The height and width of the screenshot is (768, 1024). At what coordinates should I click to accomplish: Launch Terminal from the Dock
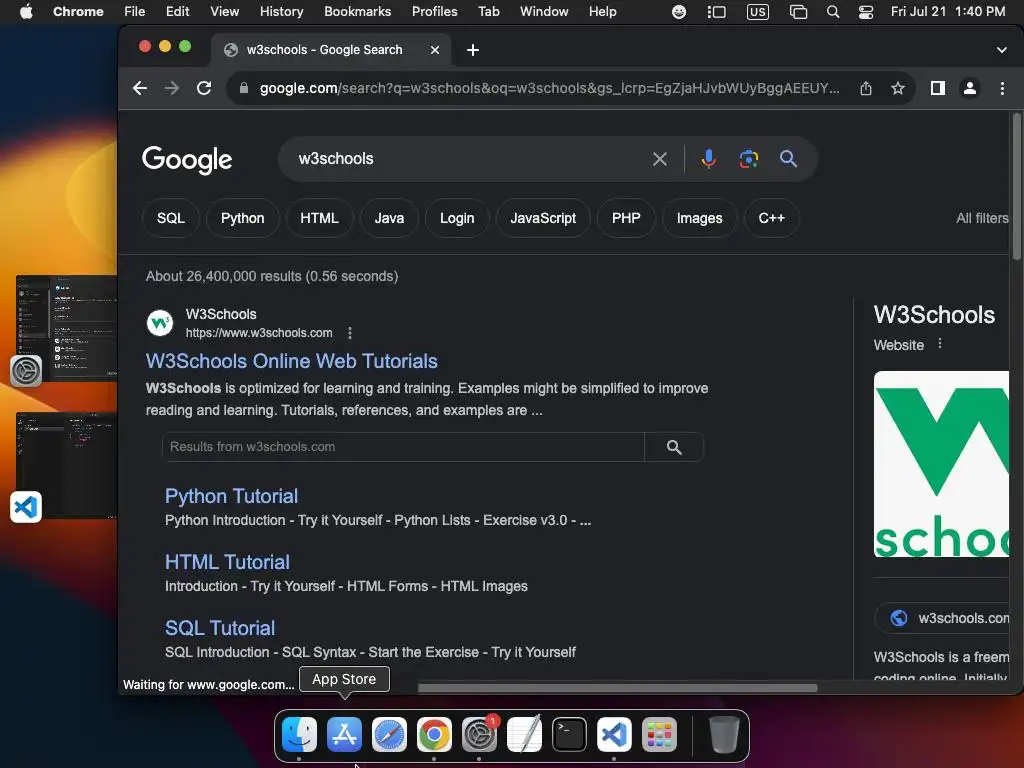pos(569,735)
